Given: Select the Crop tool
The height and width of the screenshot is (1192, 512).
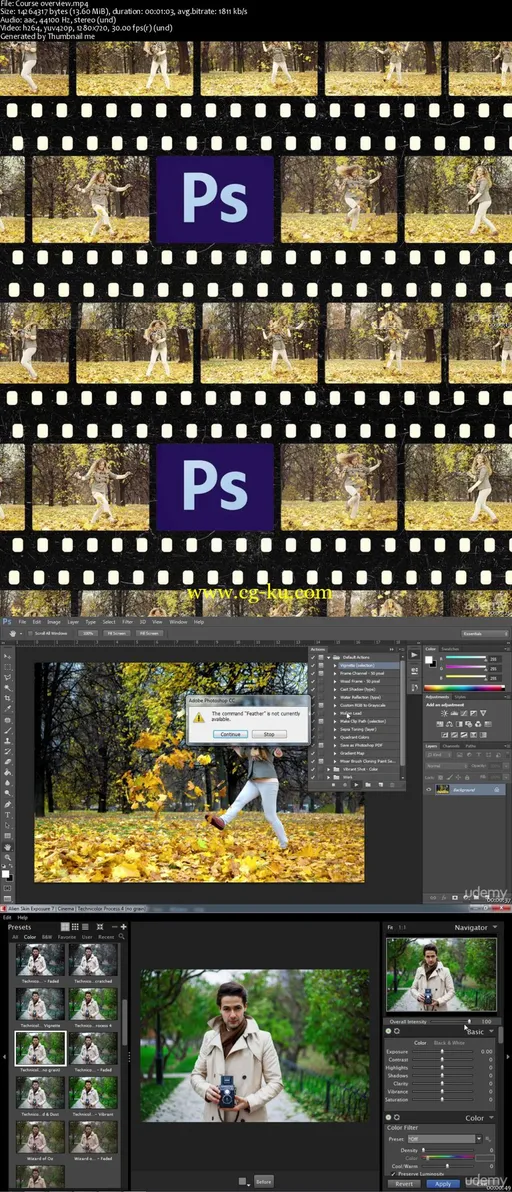Looking at the screenshot, I should click(8, 698).
